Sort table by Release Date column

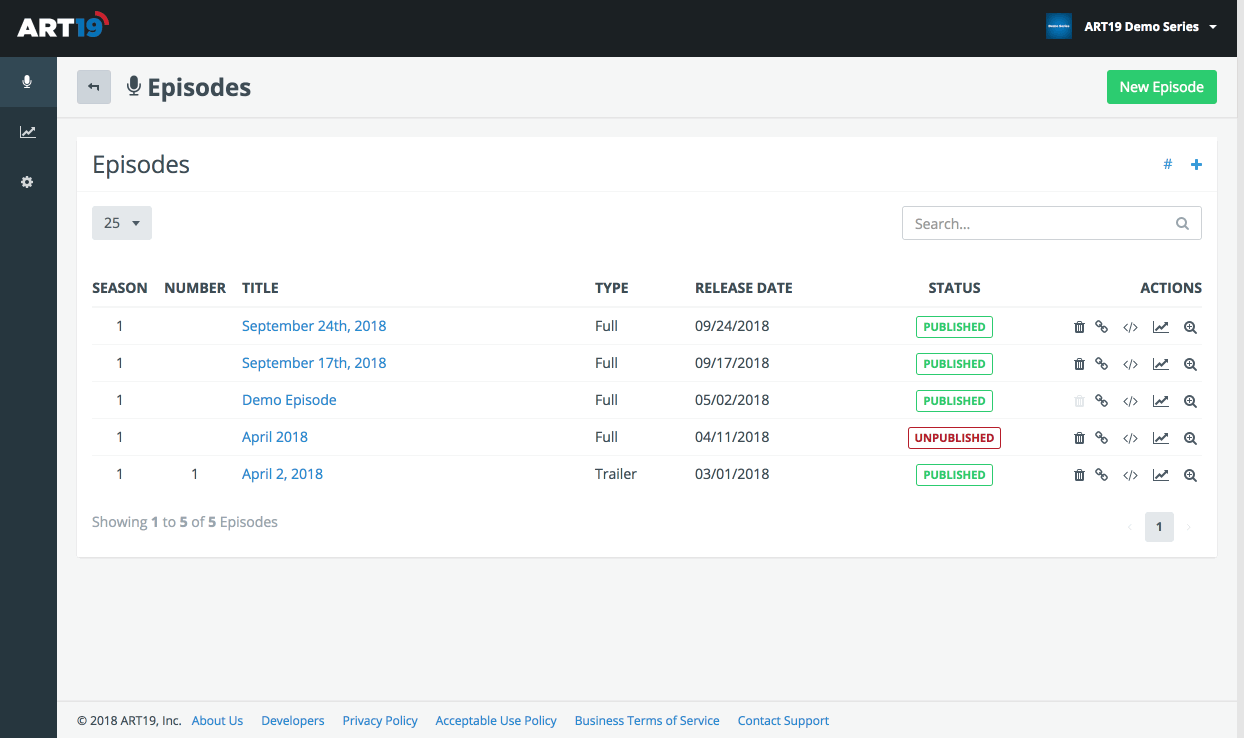[x=743, y=288]
